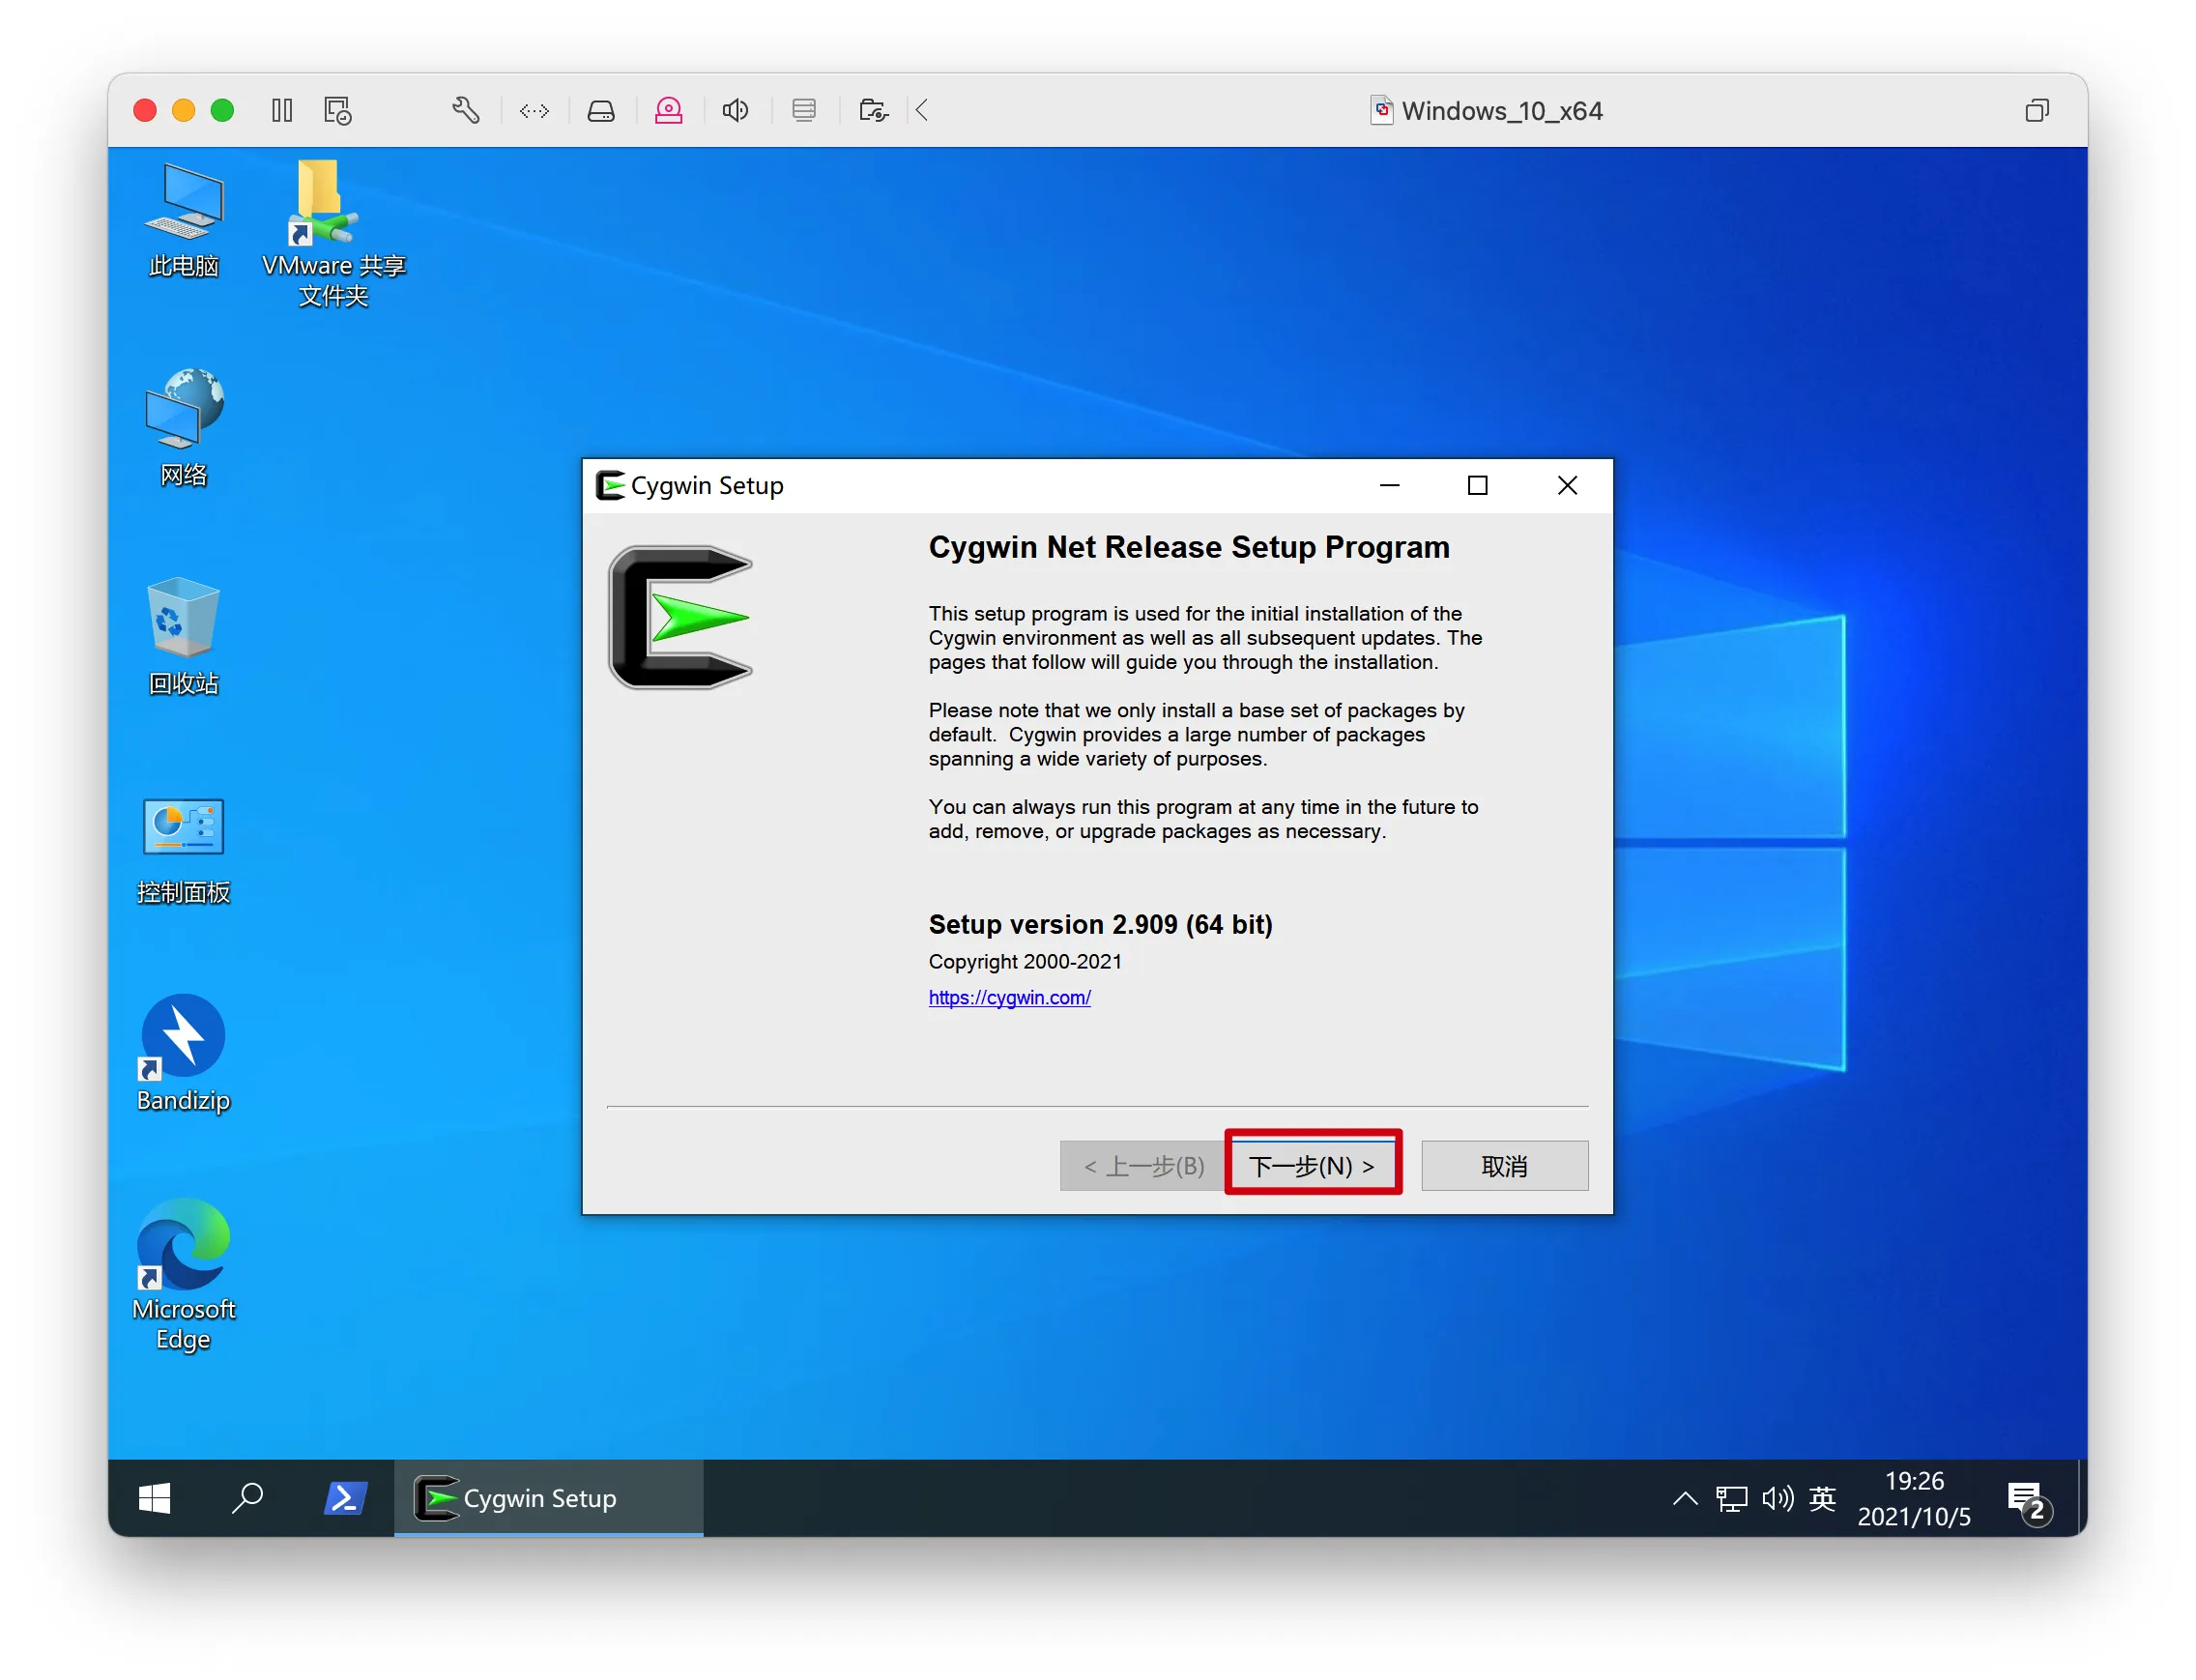The image size is (2196, 1680).
Task: Click the shared folder icon in VM toolbar
Action: pyautogui.click(x=873, y=110)
